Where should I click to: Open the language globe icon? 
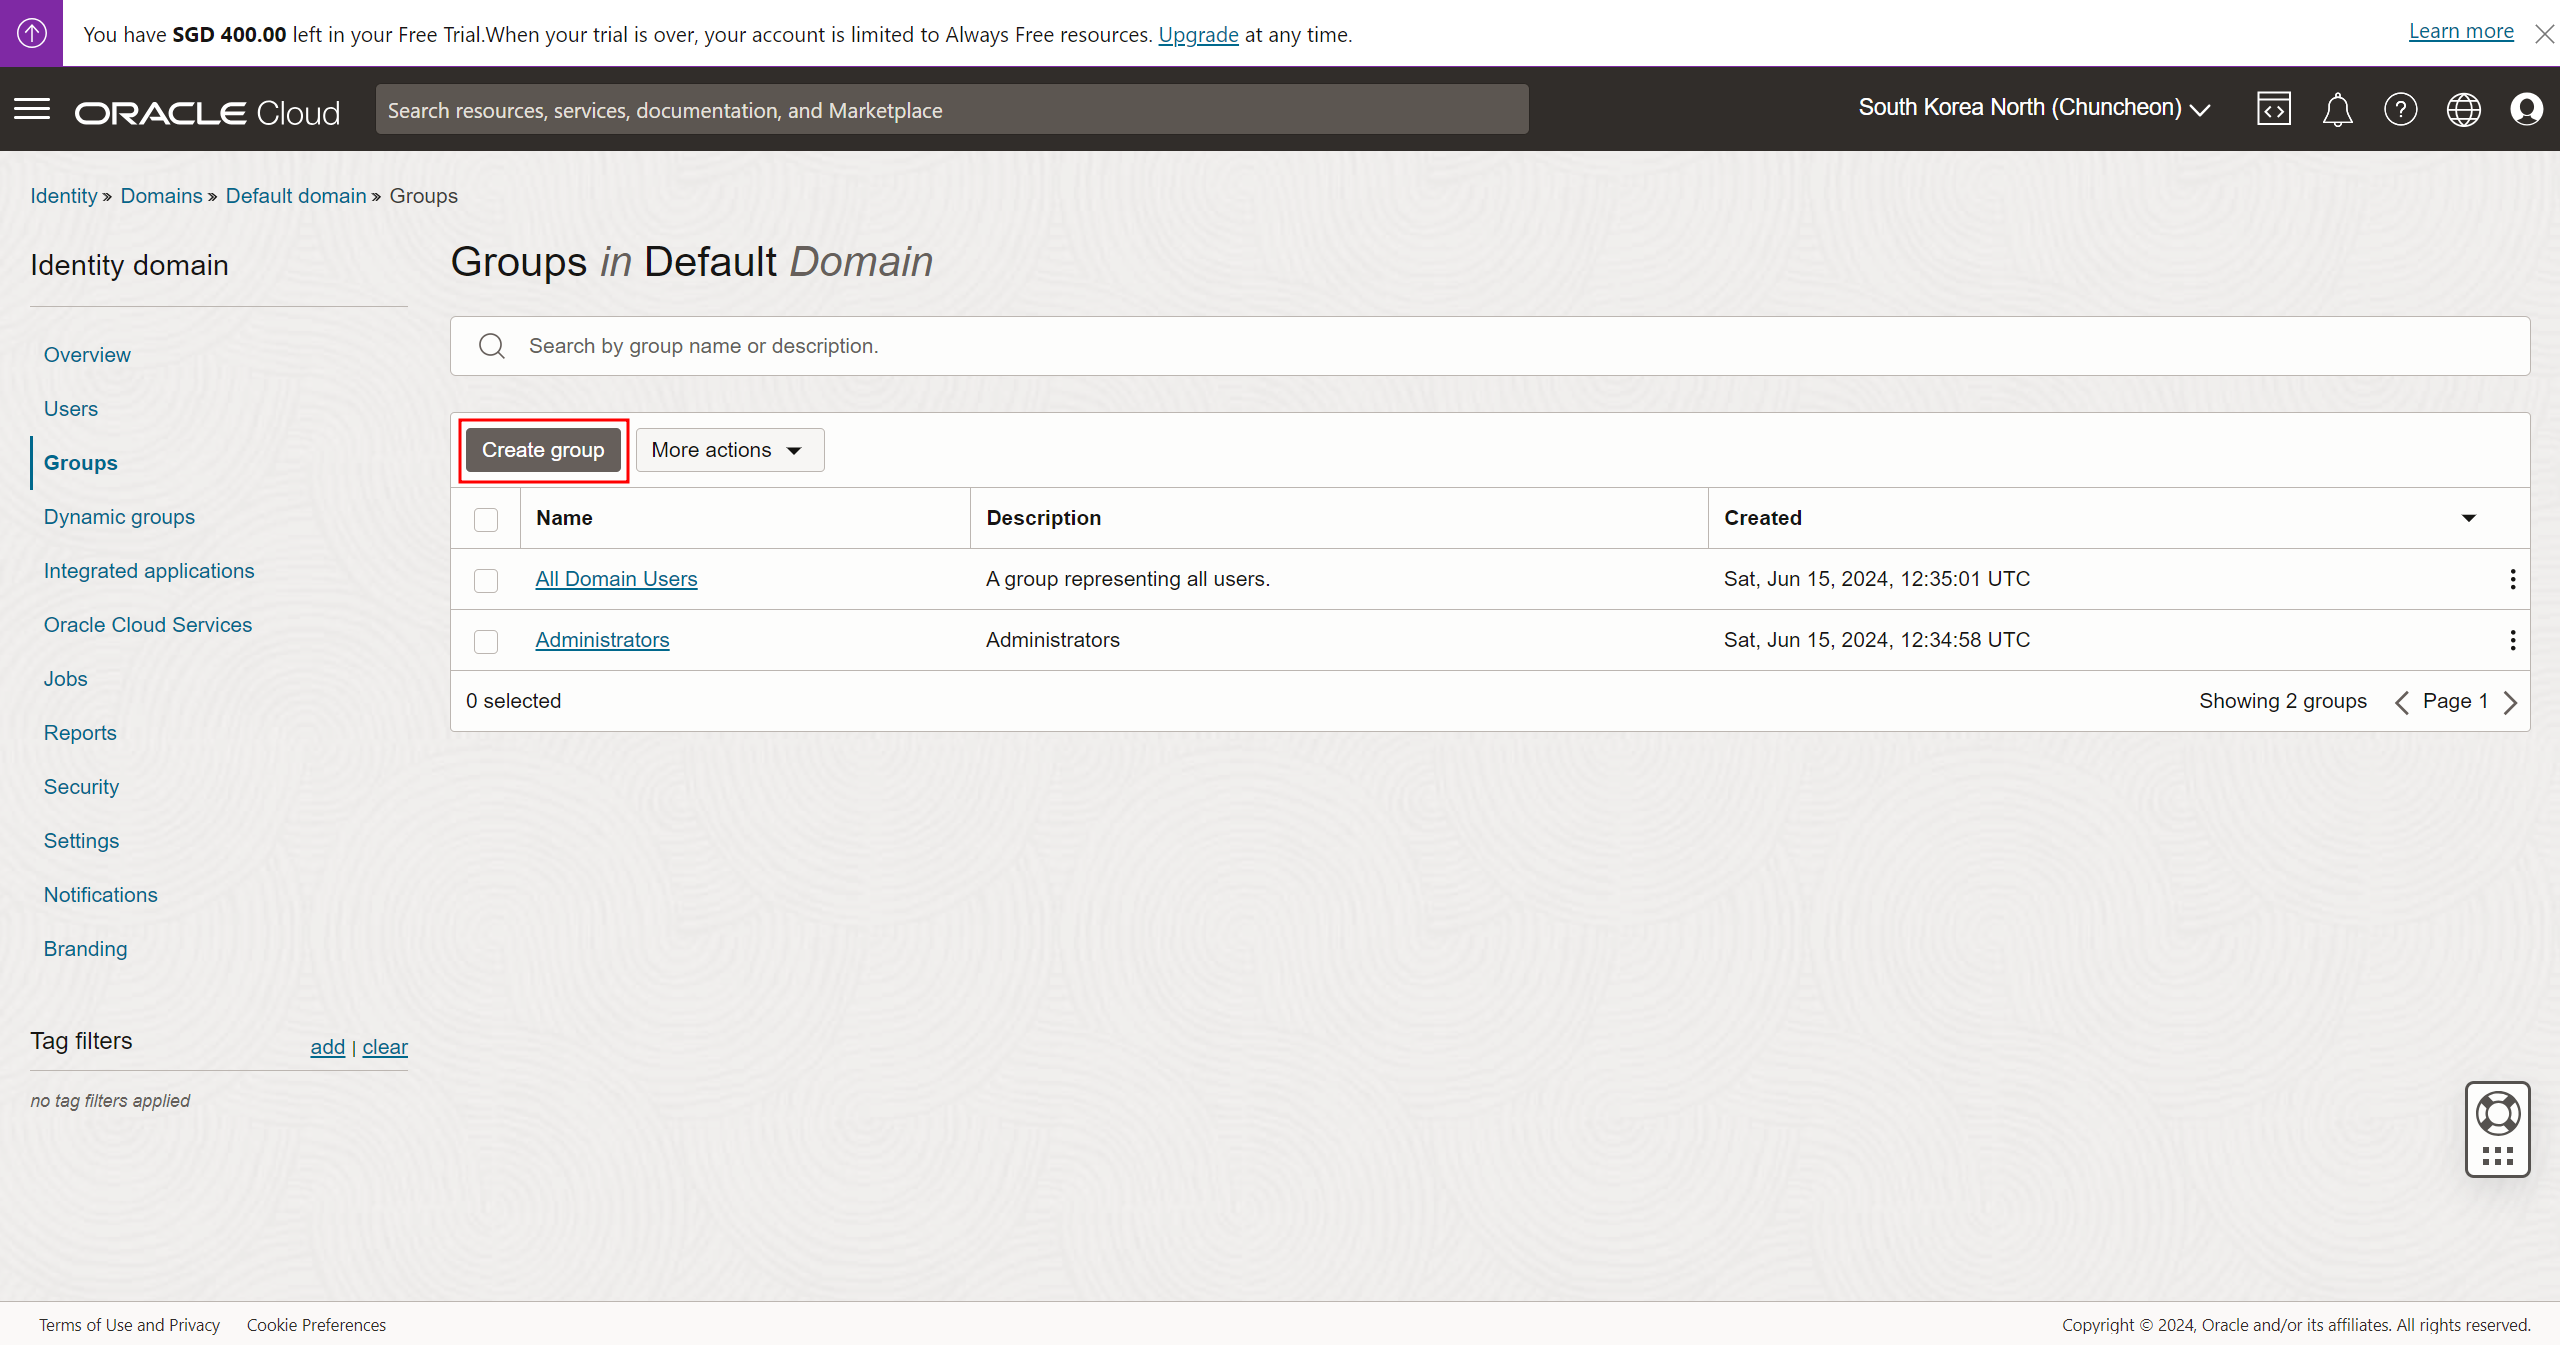click(x=2463, y=109)
